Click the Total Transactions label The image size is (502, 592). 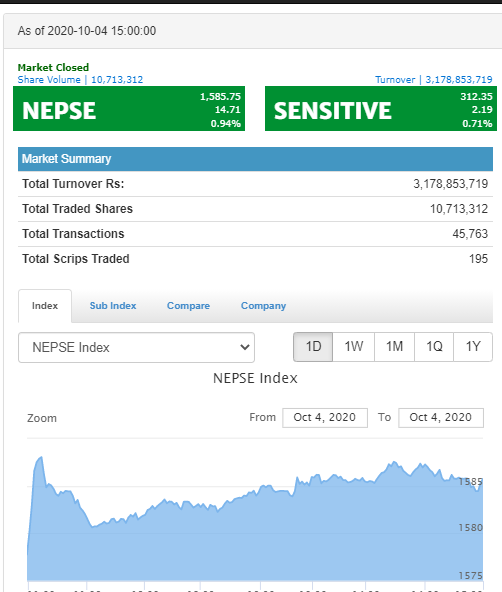tap(73, 234)
